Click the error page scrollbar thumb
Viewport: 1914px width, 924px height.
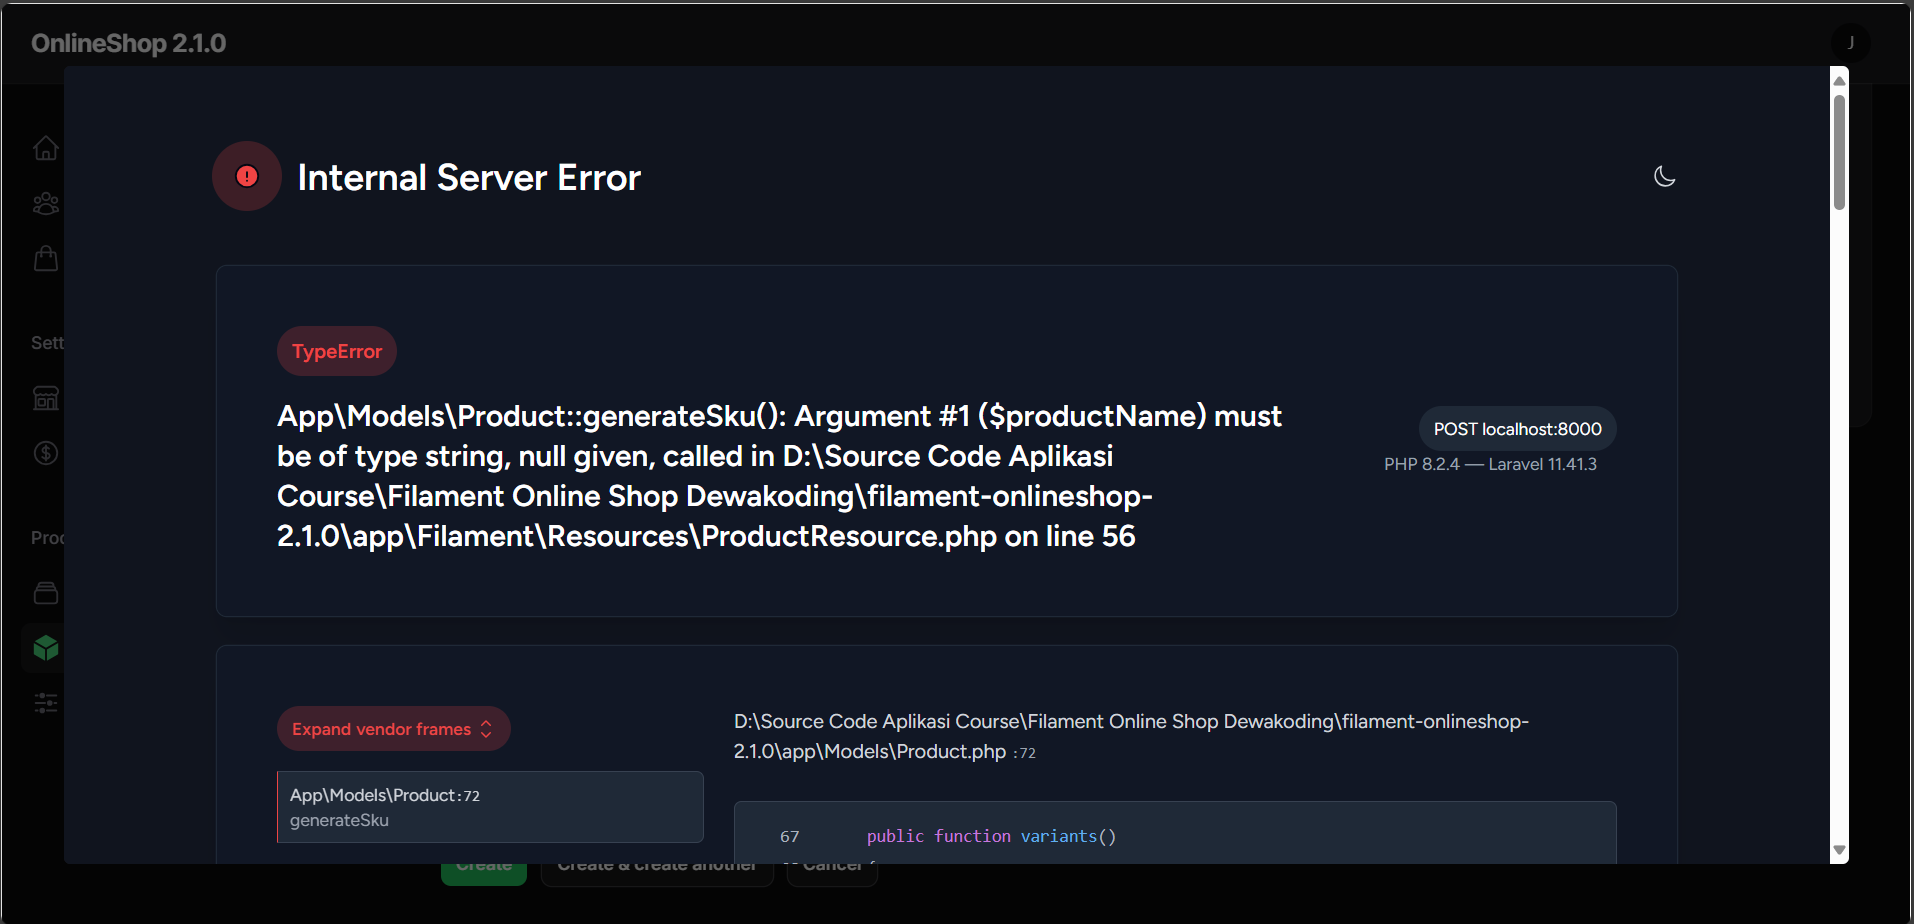[1839, 152]
